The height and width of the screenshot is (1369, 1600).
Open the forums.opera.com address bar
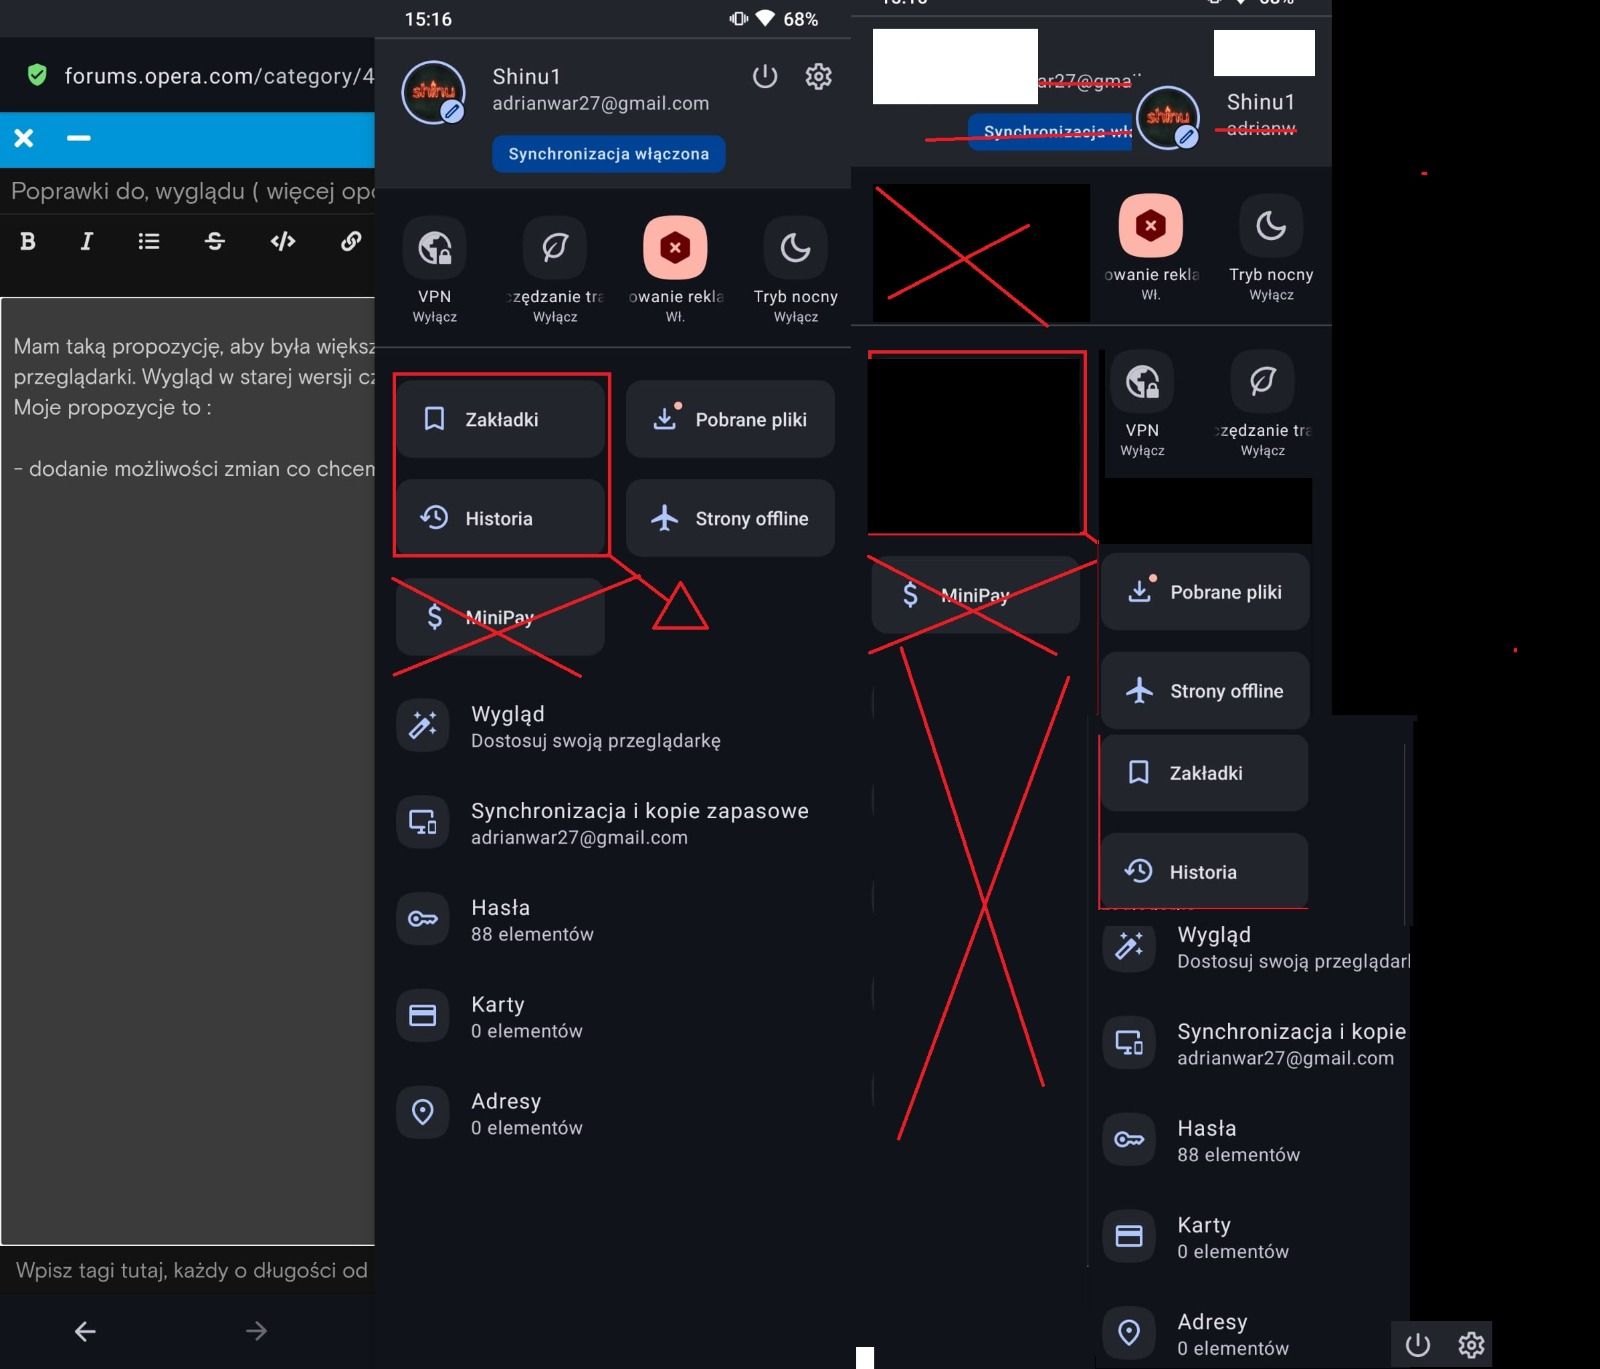click(x=218, y=76)
